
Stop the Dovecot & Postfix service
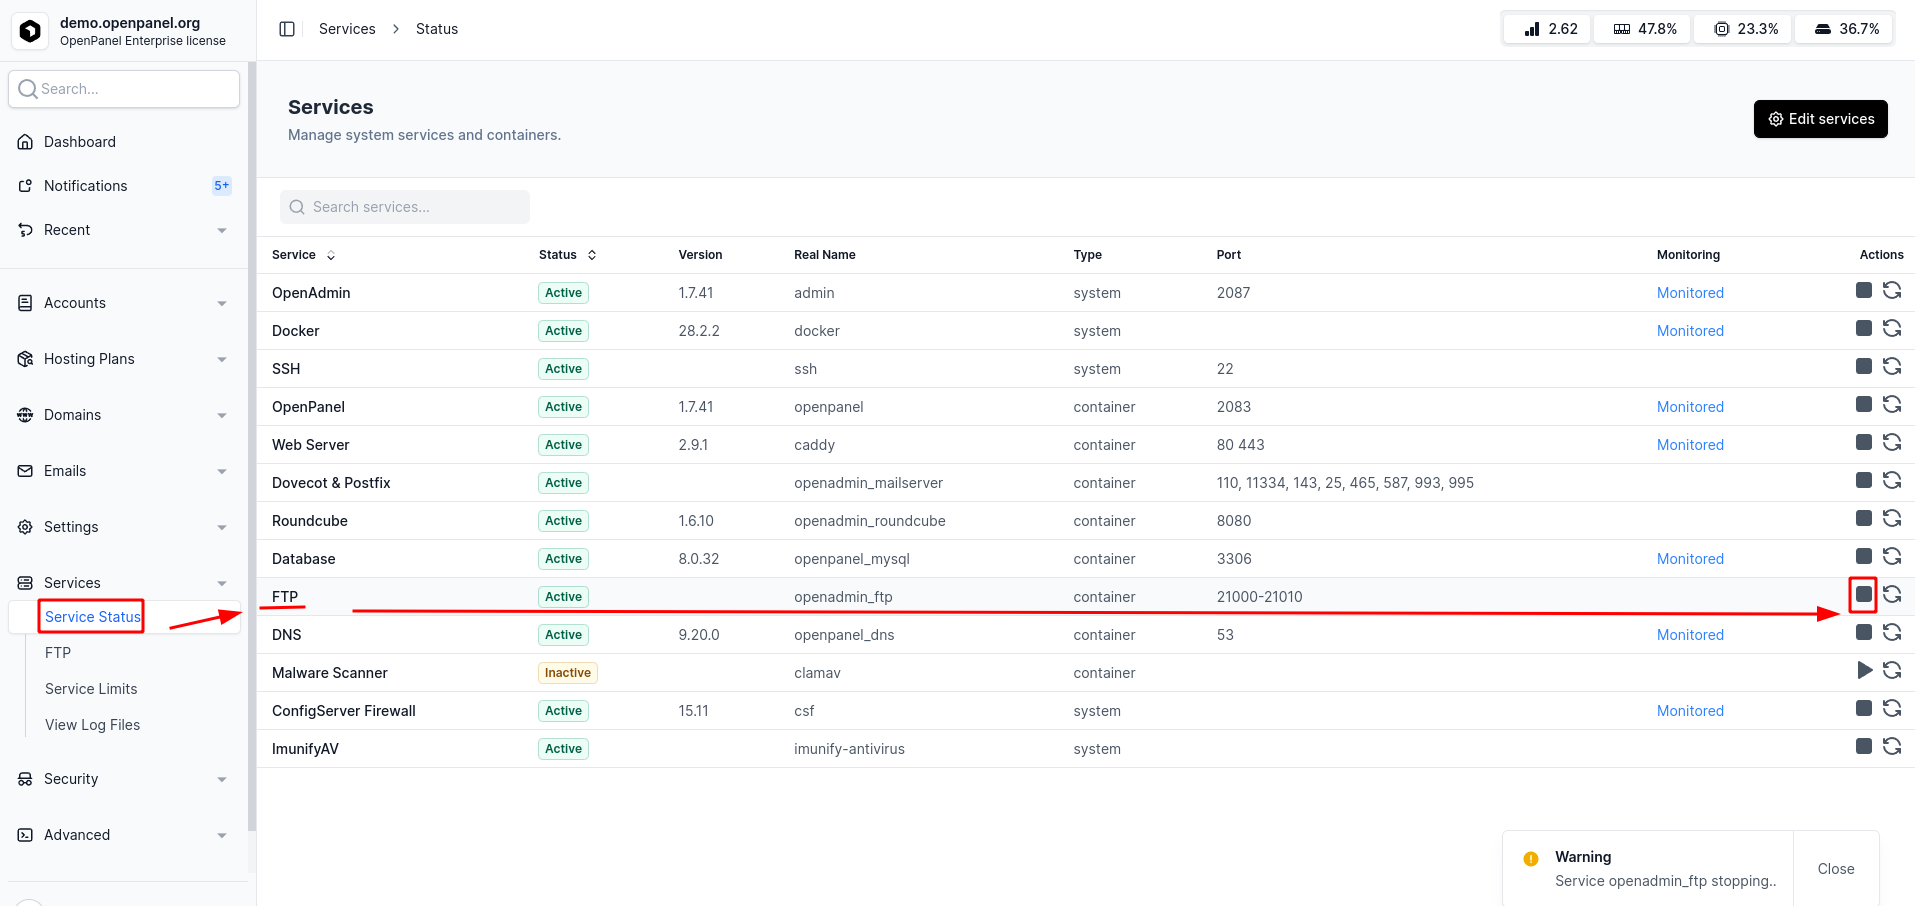tap(1864, 480)
